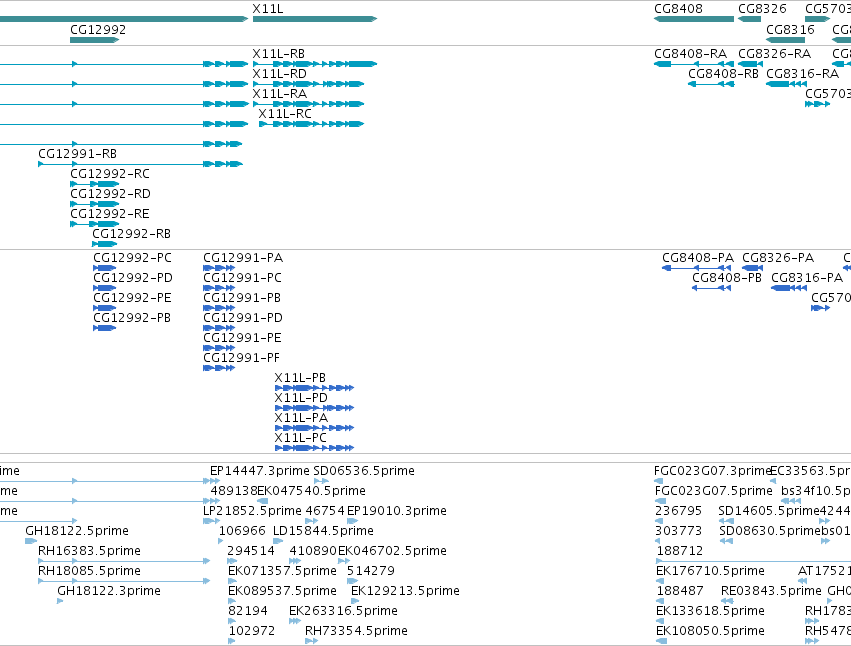
Task: Select the GH18122.3prime EST label
Action: pos(109,592)
